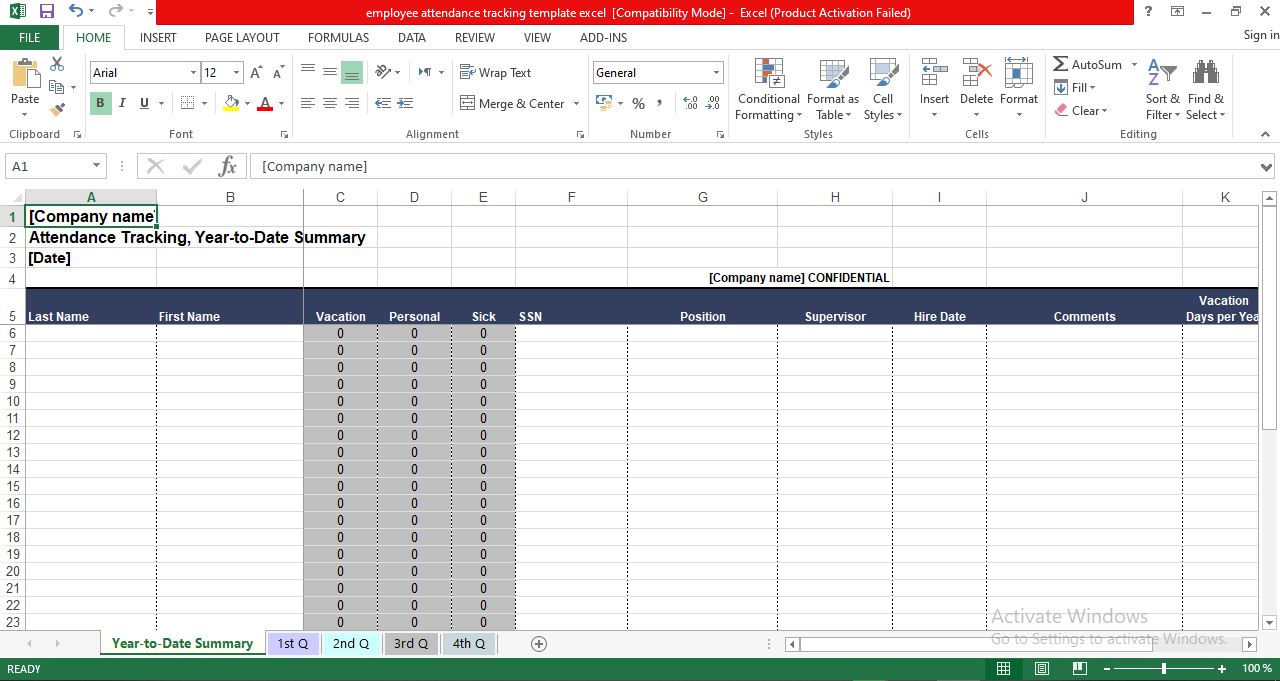Image resolution: width=1280 pixels, height=681 pixels.
Task: Switch to Page Layout view in status bar
Action: [x=1041, y=668]
